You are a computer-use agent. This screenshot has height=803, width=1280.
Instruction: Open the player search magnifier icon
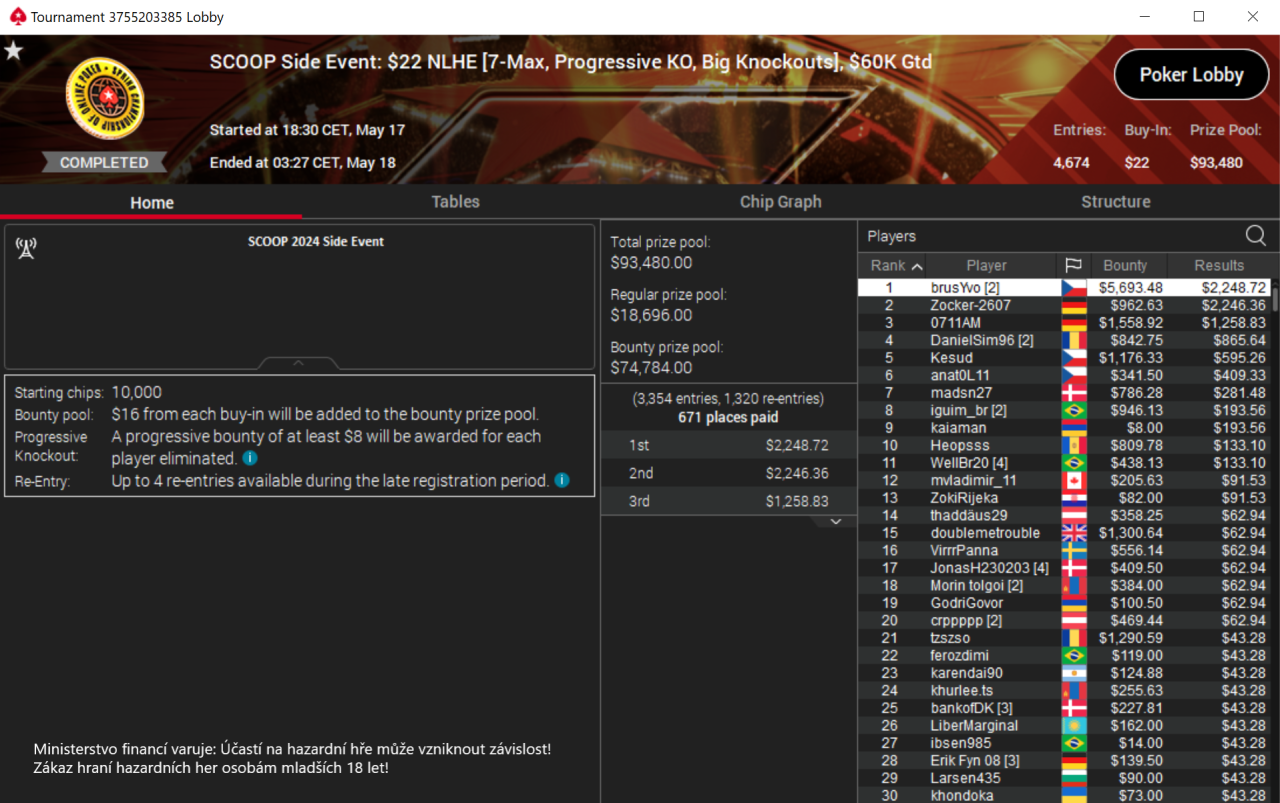(1256, 235)
